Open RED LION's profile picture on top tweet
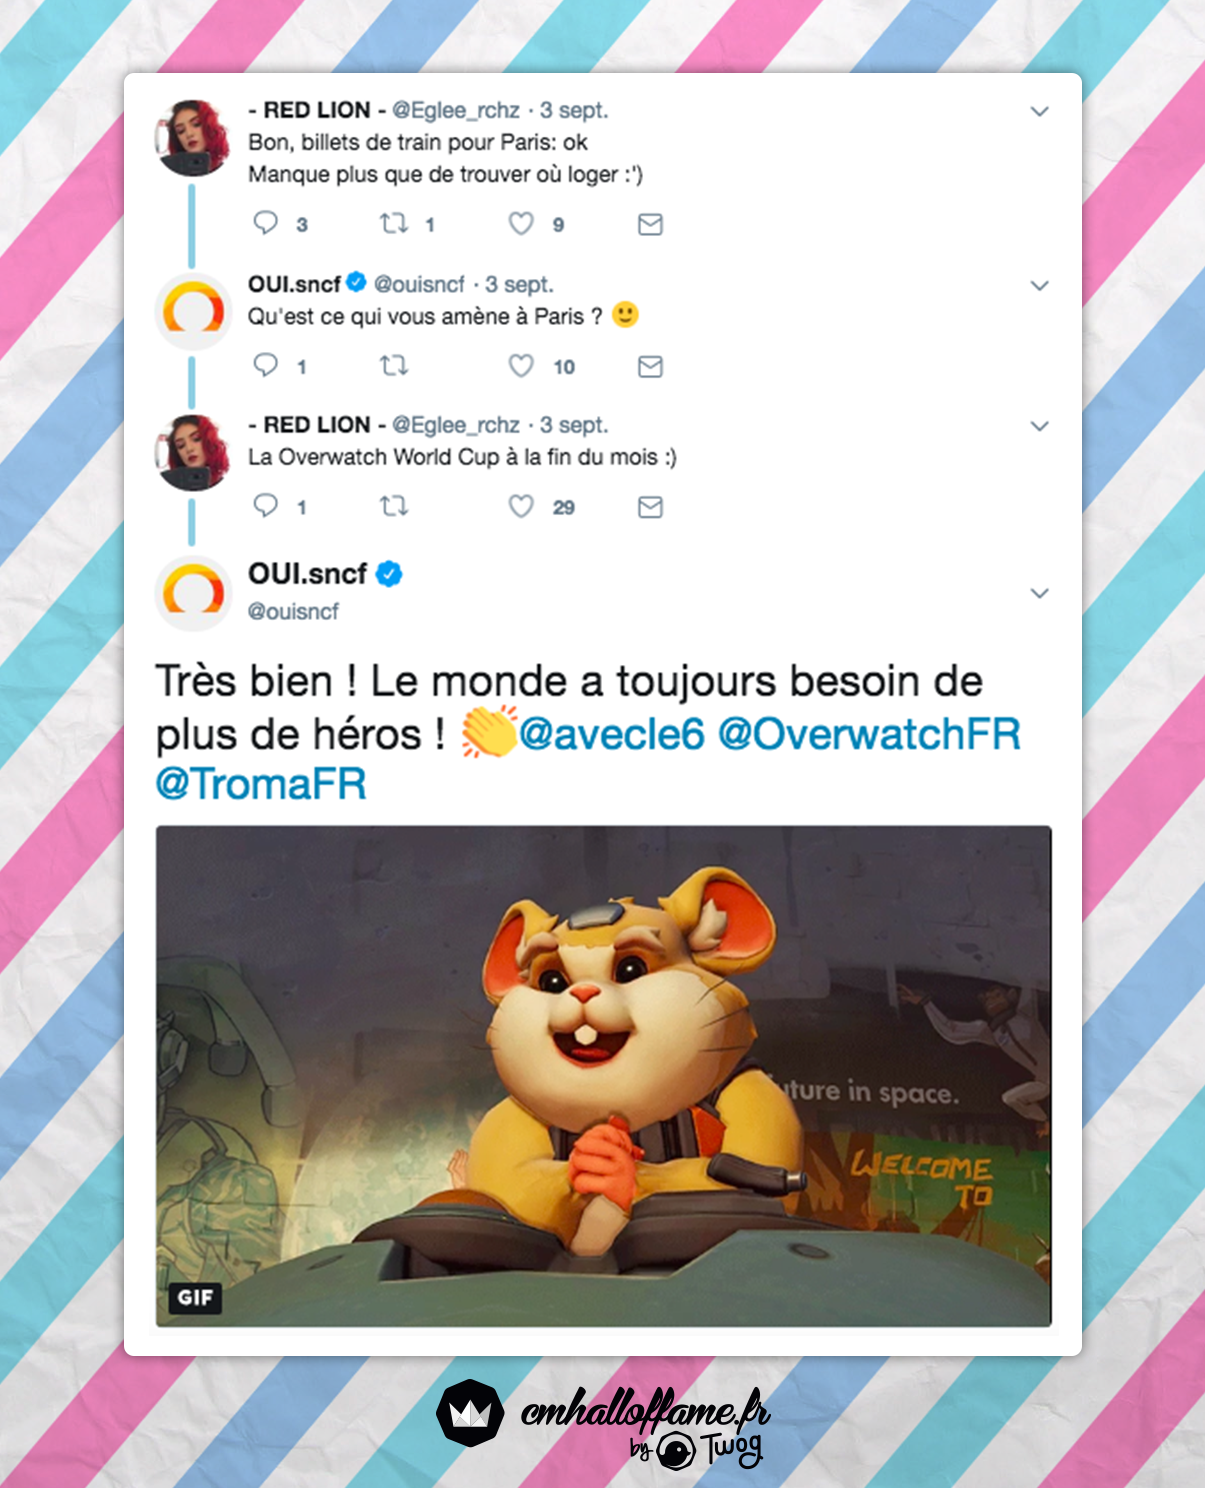The height and width of the screenshot is (1488, 1205). coord(193,137)
